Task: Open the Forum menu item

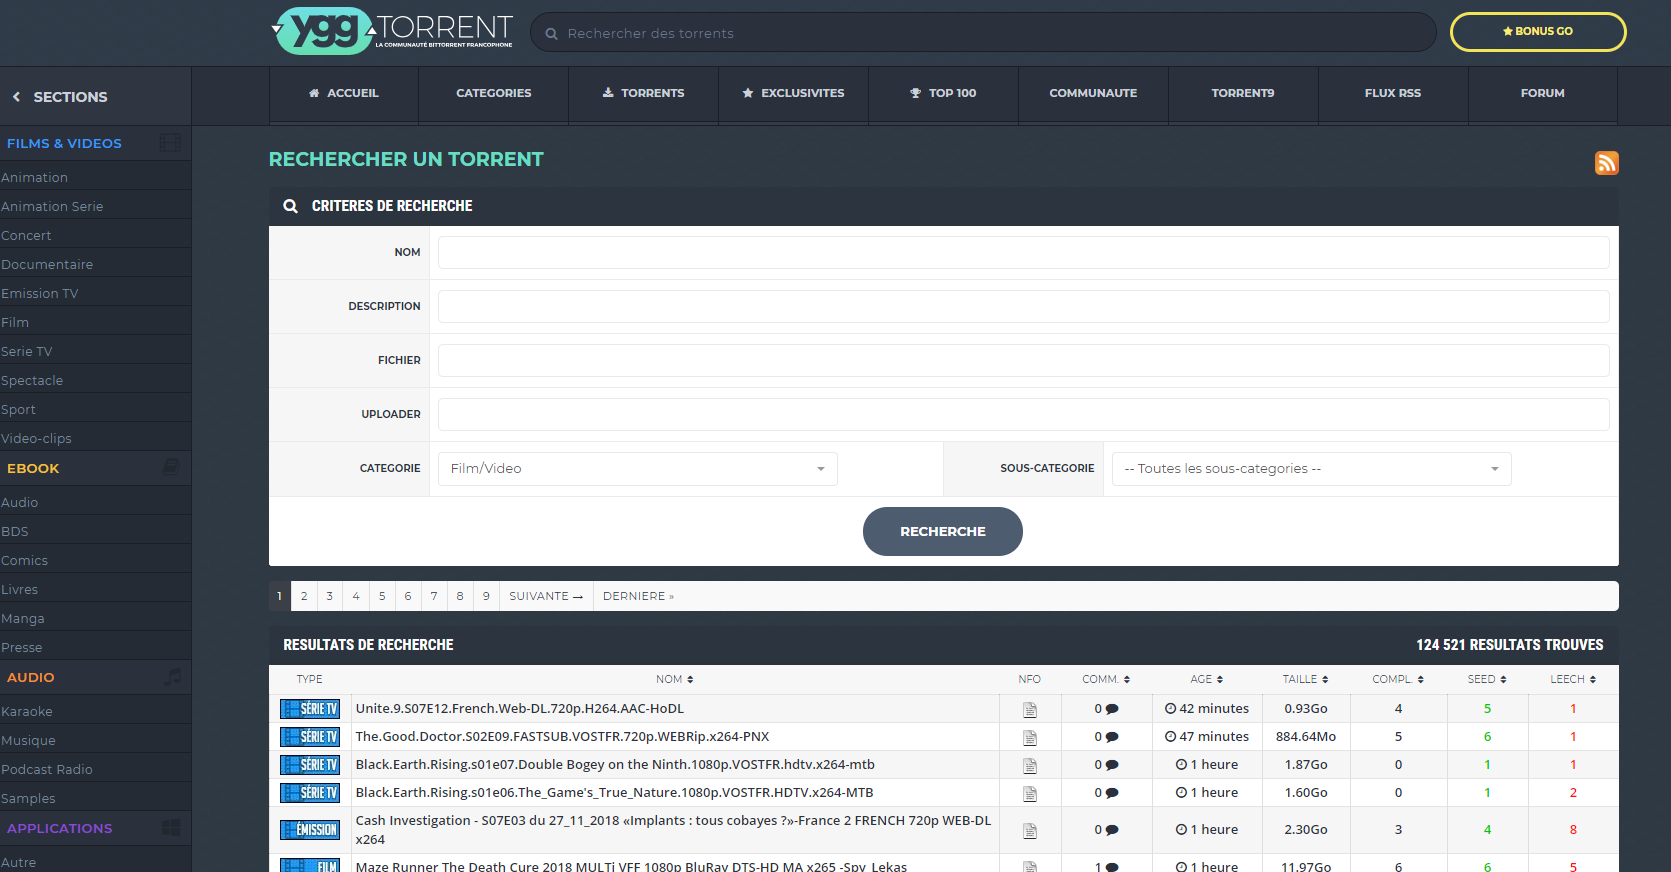Action: pyautogui.click(x=1543, y=94)
